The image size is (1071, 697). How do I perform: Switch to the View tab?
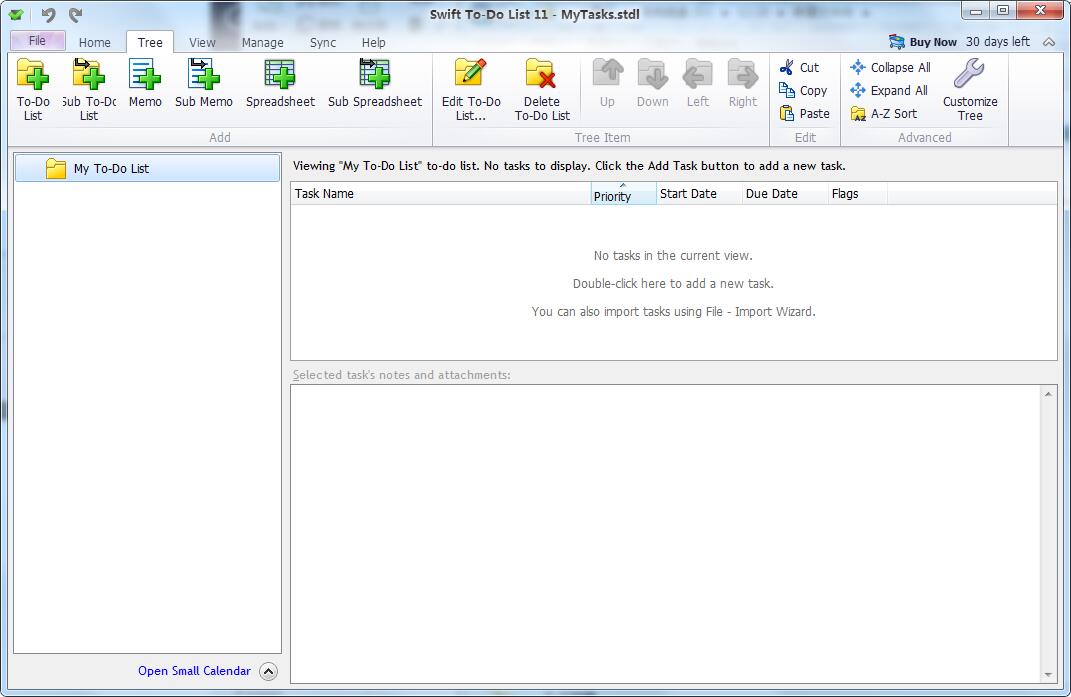click(202, 42)
